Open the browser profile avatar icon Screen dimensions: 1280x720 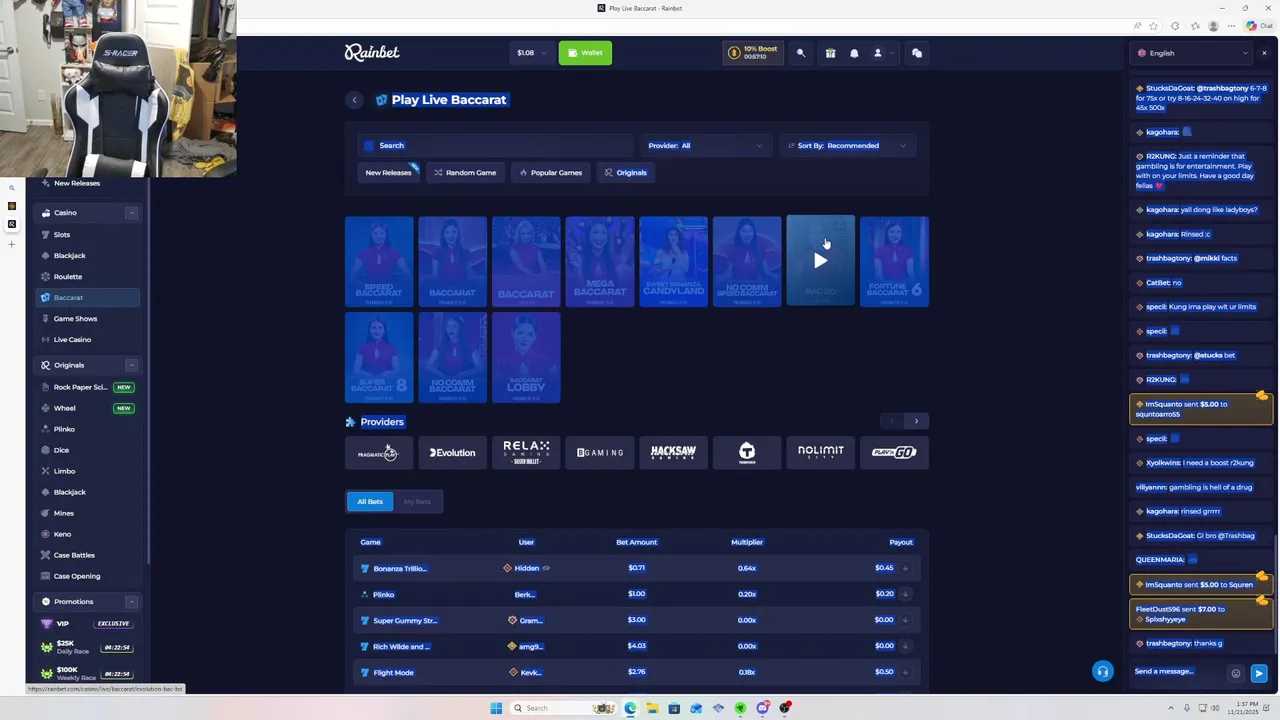coord(1214,26)
